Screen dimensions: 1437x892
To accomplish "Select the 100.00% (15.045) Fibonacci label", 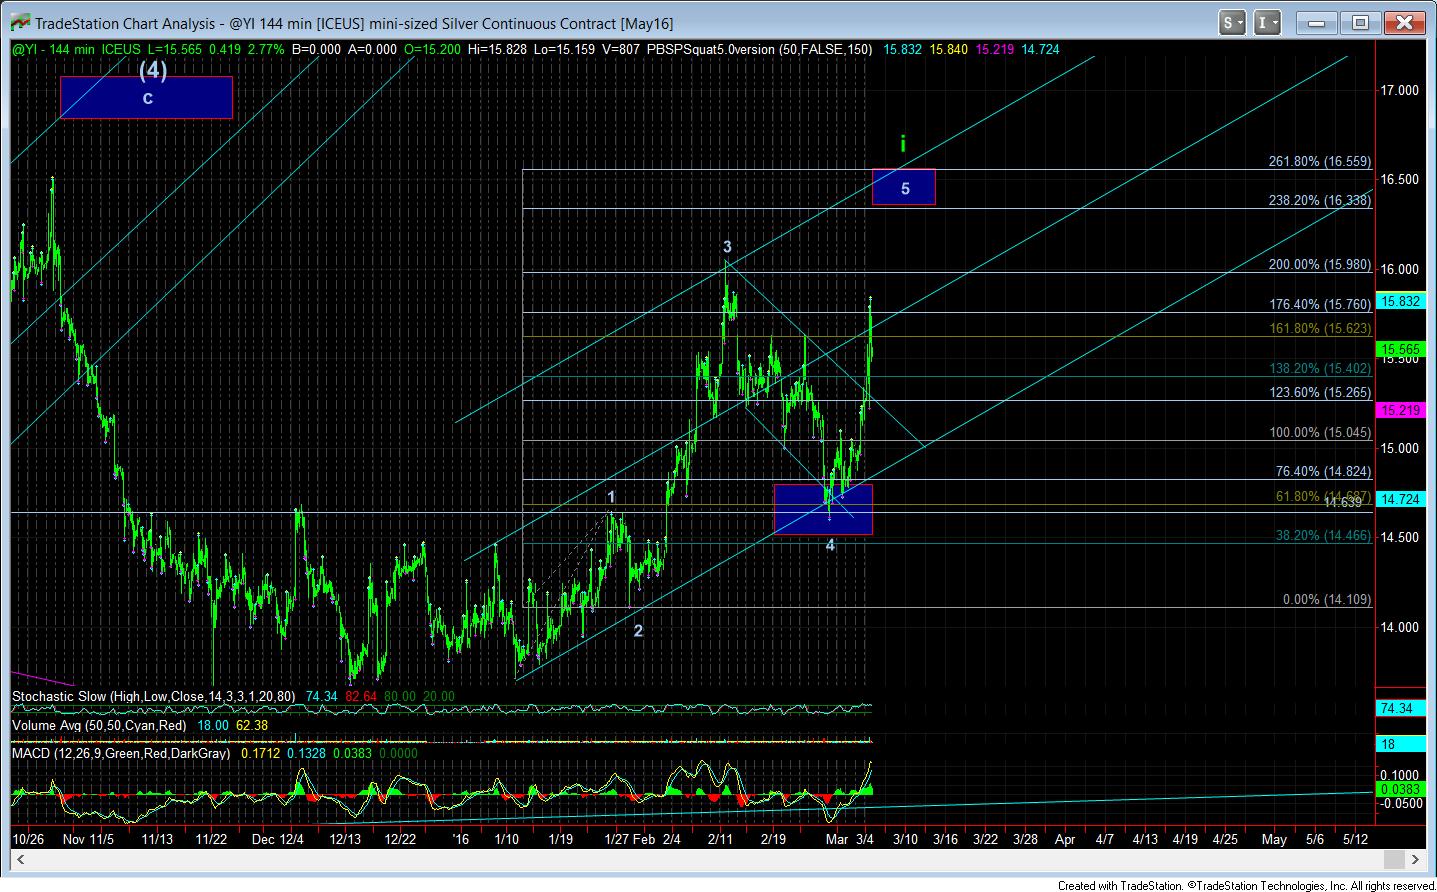I will 1319,432.
